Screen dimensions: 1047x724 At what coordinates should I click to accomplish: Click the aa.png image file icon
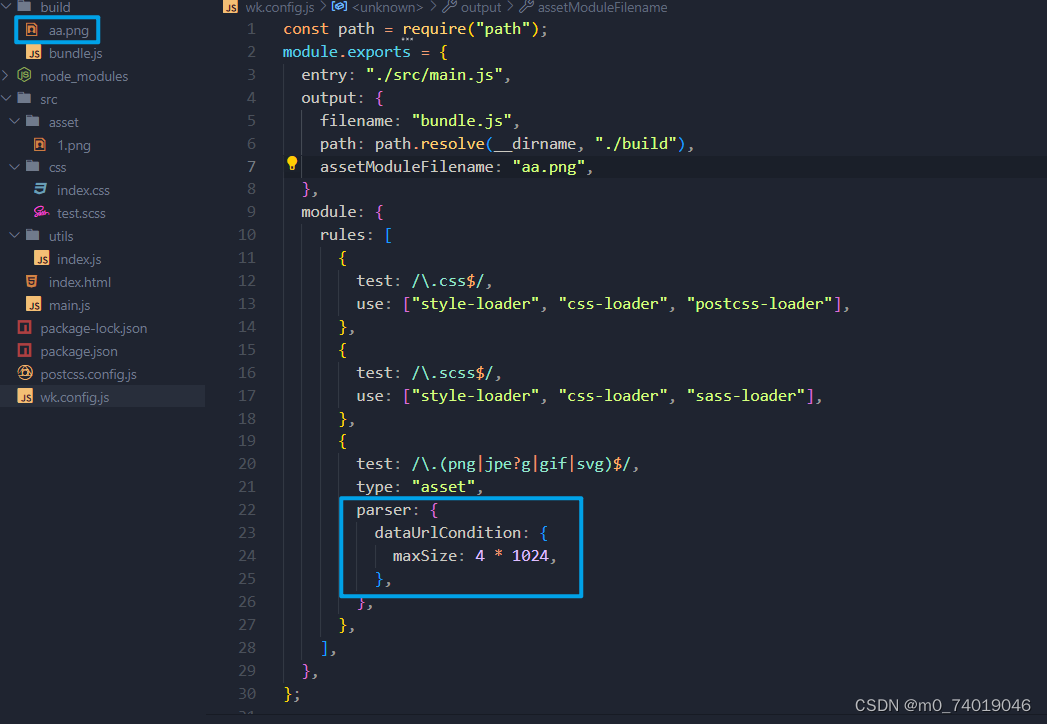click(34, 29)
